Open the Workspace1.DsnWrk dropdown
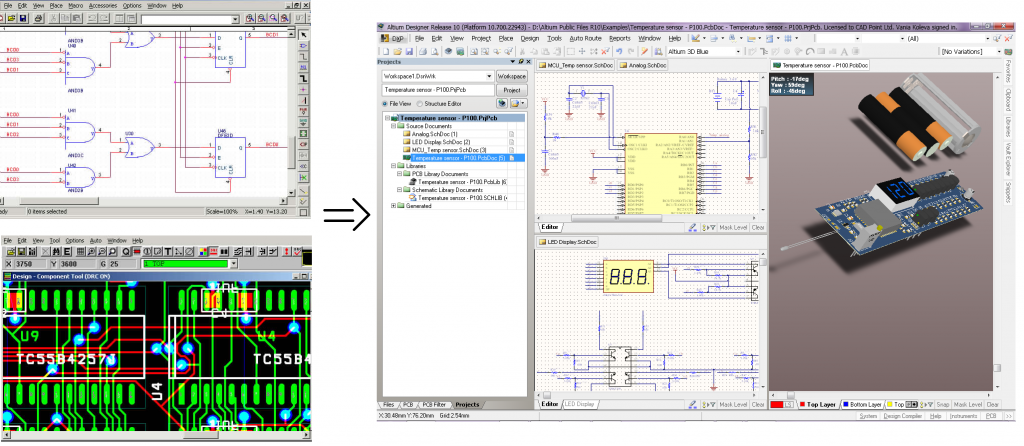The image size is (1024, 446). [x=489, y=76]
